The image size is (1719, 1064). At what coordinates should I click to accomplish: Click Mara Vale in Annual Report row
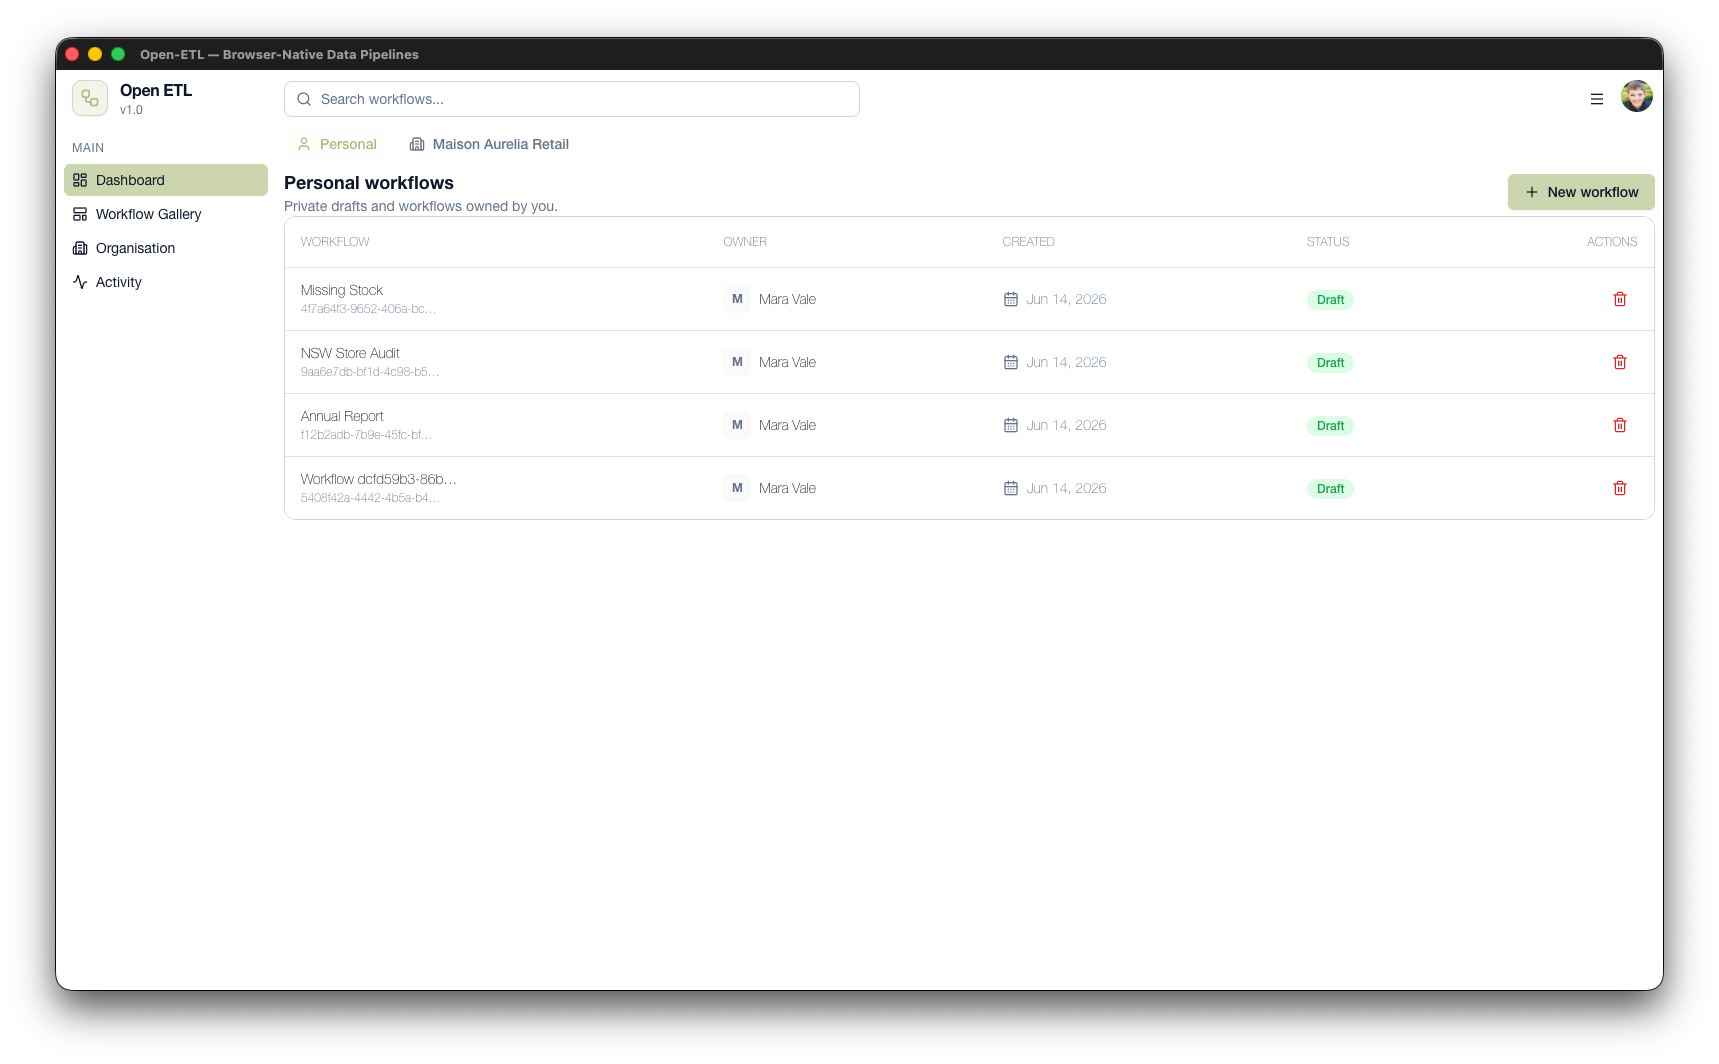point(787,425)
